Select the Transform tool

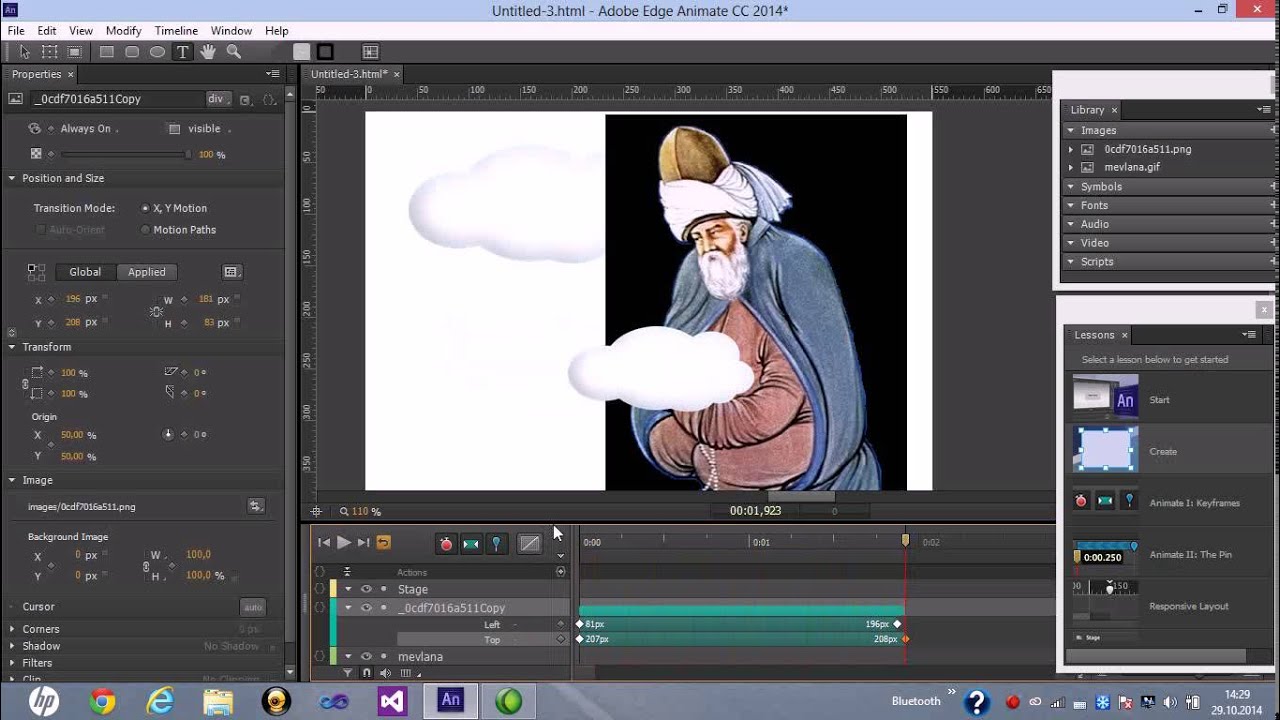pos(50,52)
